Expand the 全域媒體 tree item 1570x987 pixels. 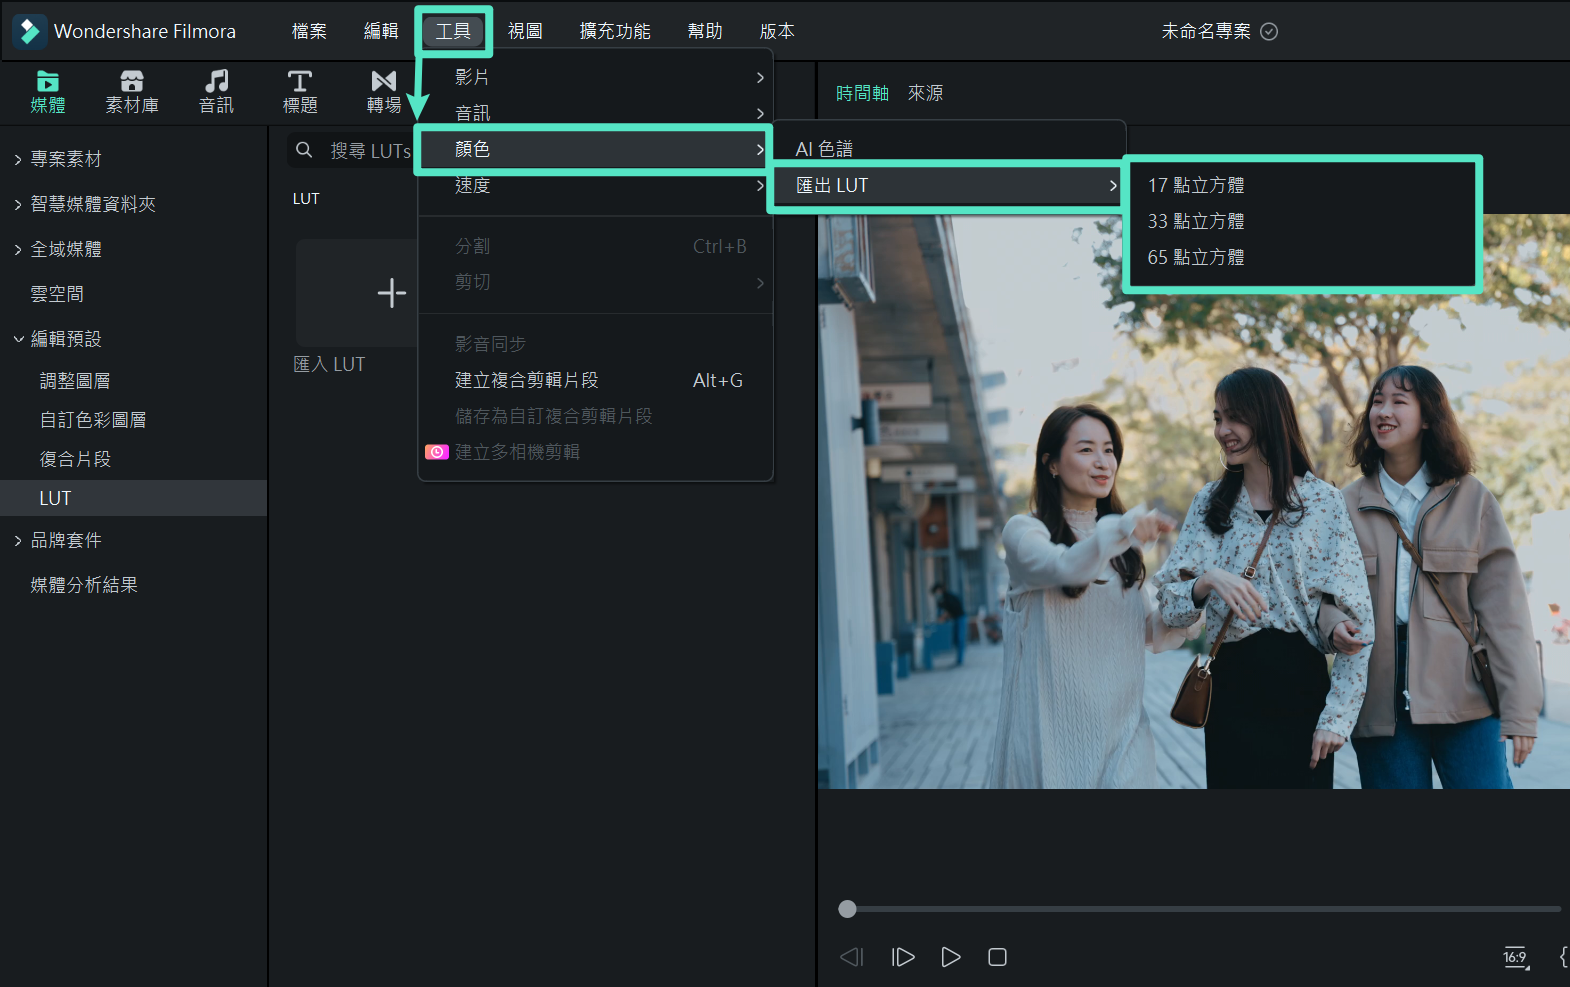(x=18, y=249)
